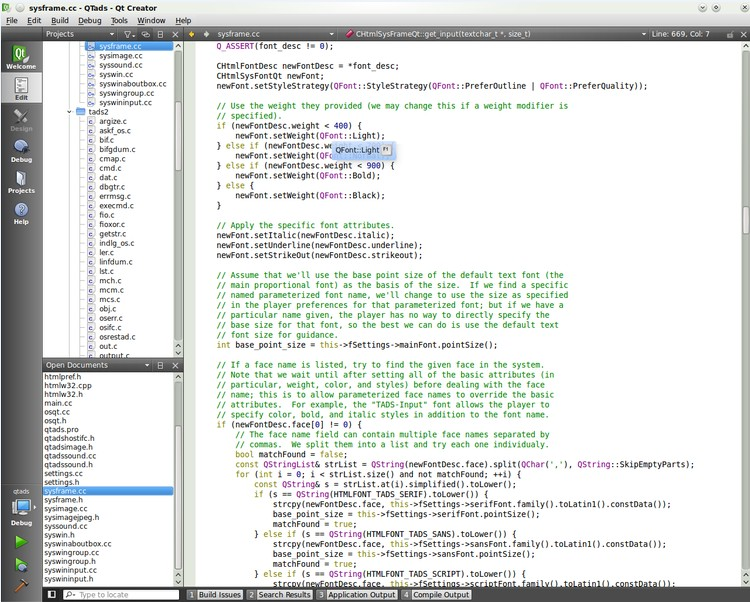This screenshot has width=750, height=602.
Task: Close the sysframe.cc editor document
Action: (x=743, y=34)
